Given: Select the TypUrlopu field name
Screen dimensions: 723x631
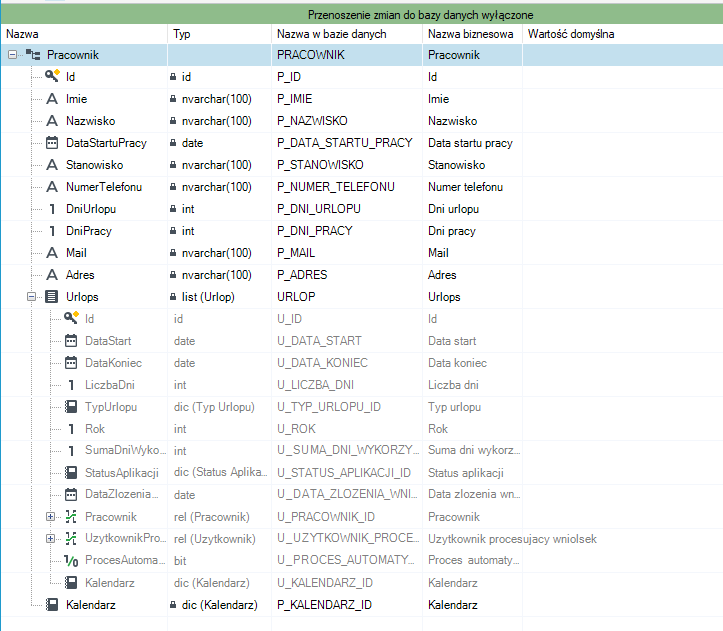Looking at the screenshot, I should 111,407.
